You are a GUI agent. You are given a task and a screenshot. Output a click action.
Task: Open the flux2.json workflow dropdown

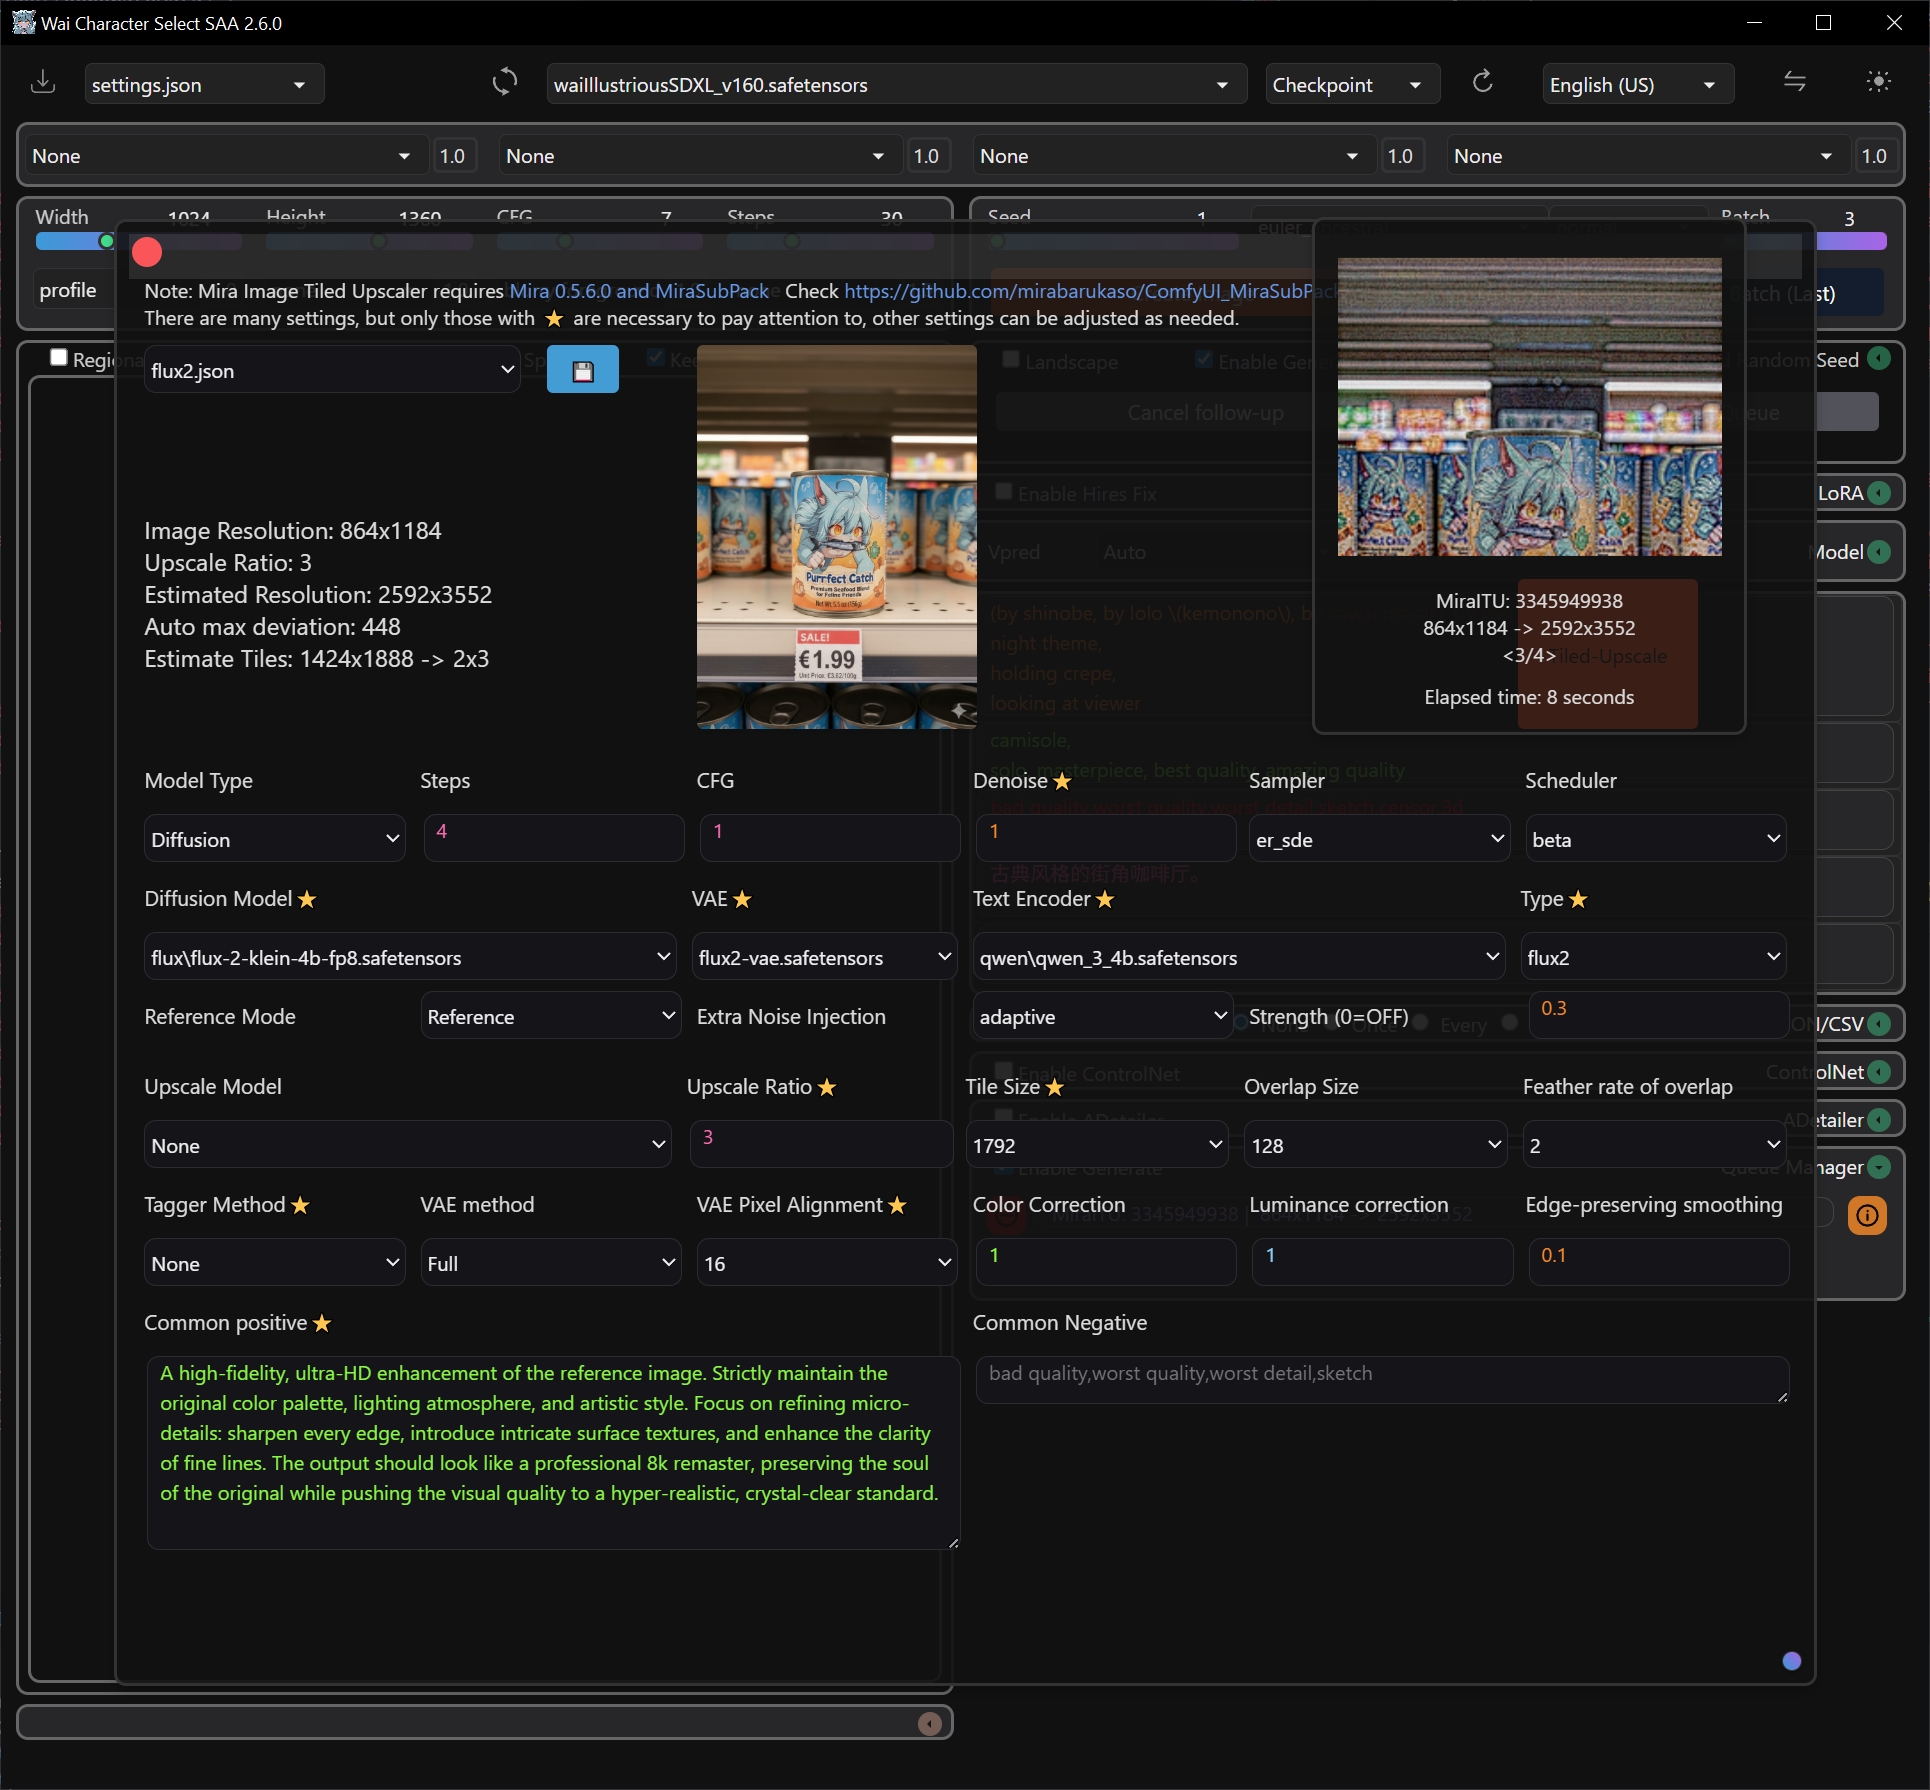pyautogui.click(x=332, y=370)
